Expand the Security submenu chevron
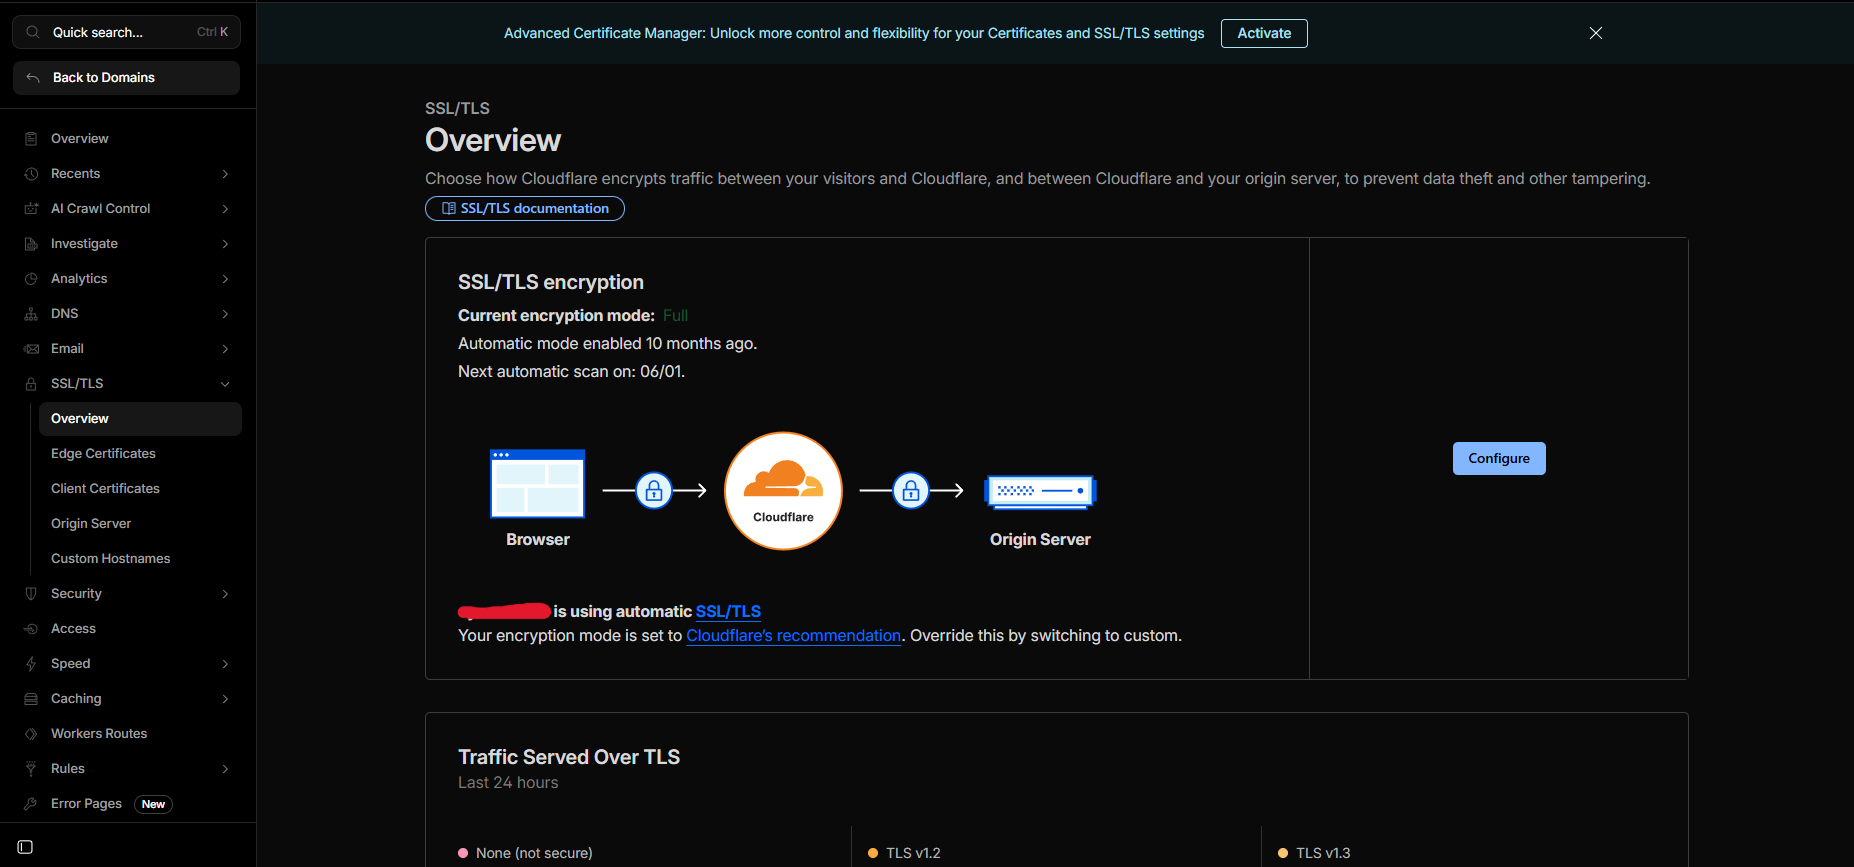This screenshot has width=1854, height=867. tap(225, 594)
